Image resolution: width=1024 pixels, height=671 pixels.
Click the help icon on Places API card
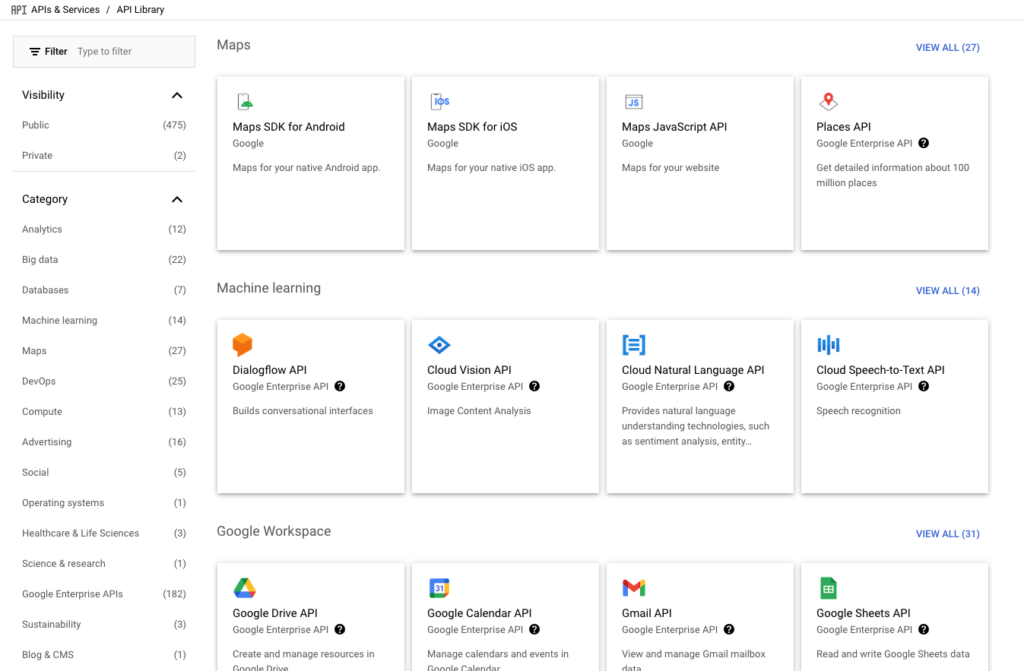coord(923,143)
